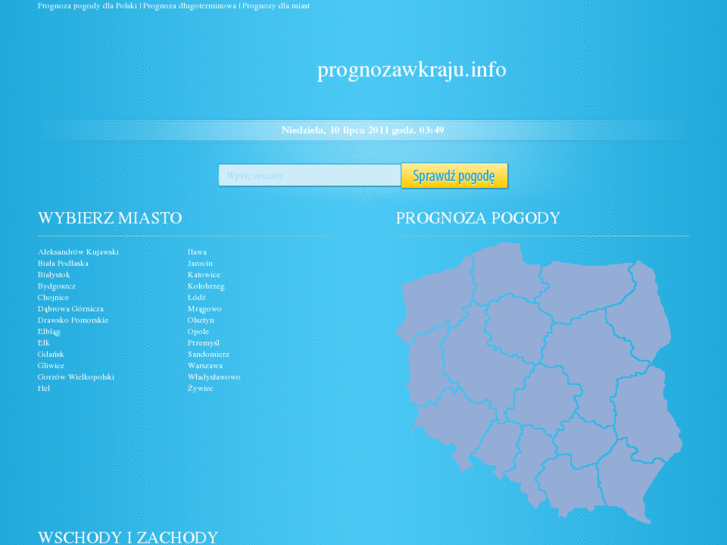Open forecast for Chojnice
Viewport: 727px width, 545px height.
[53, 297]
